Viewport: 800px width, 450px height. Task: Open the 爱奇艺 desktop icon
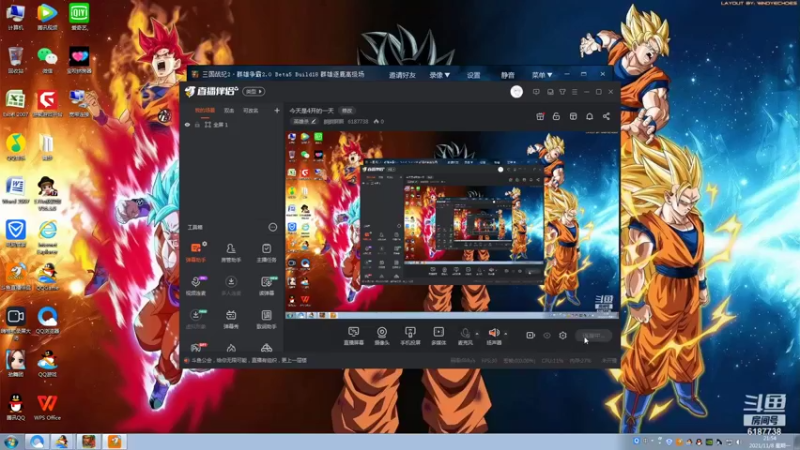click(79, 17)
